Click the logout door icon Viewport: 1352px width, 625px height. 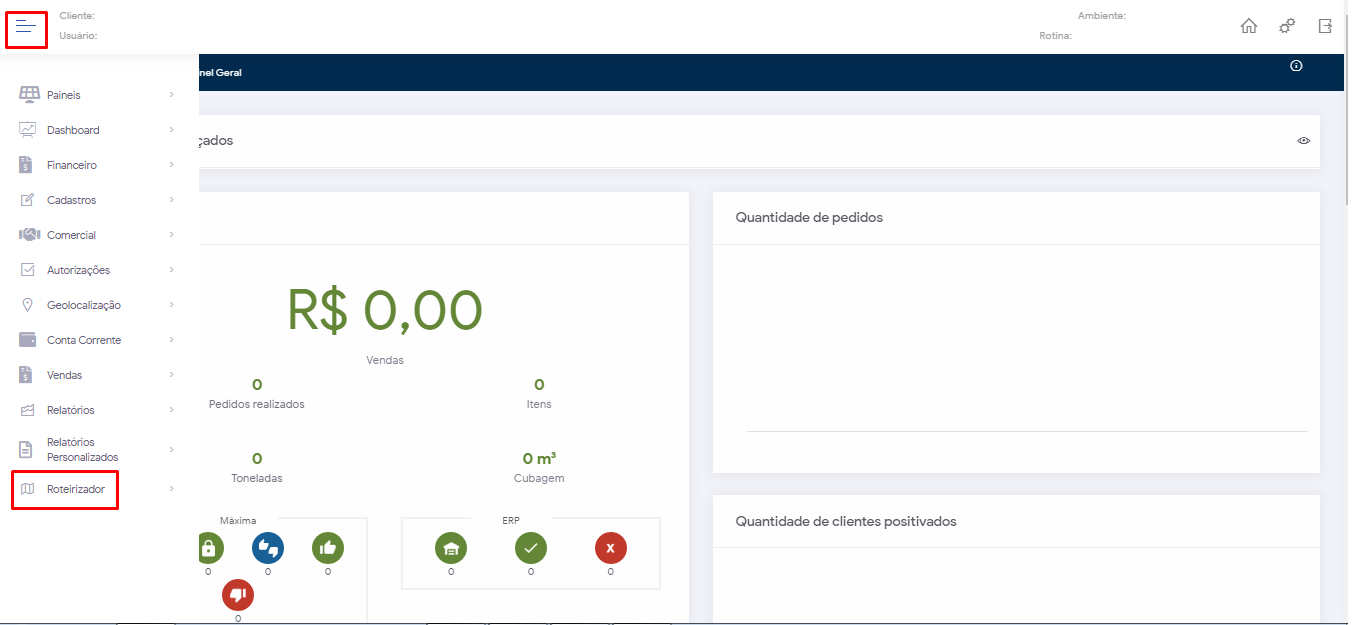pyautogui.click(x=1325, y=27)
